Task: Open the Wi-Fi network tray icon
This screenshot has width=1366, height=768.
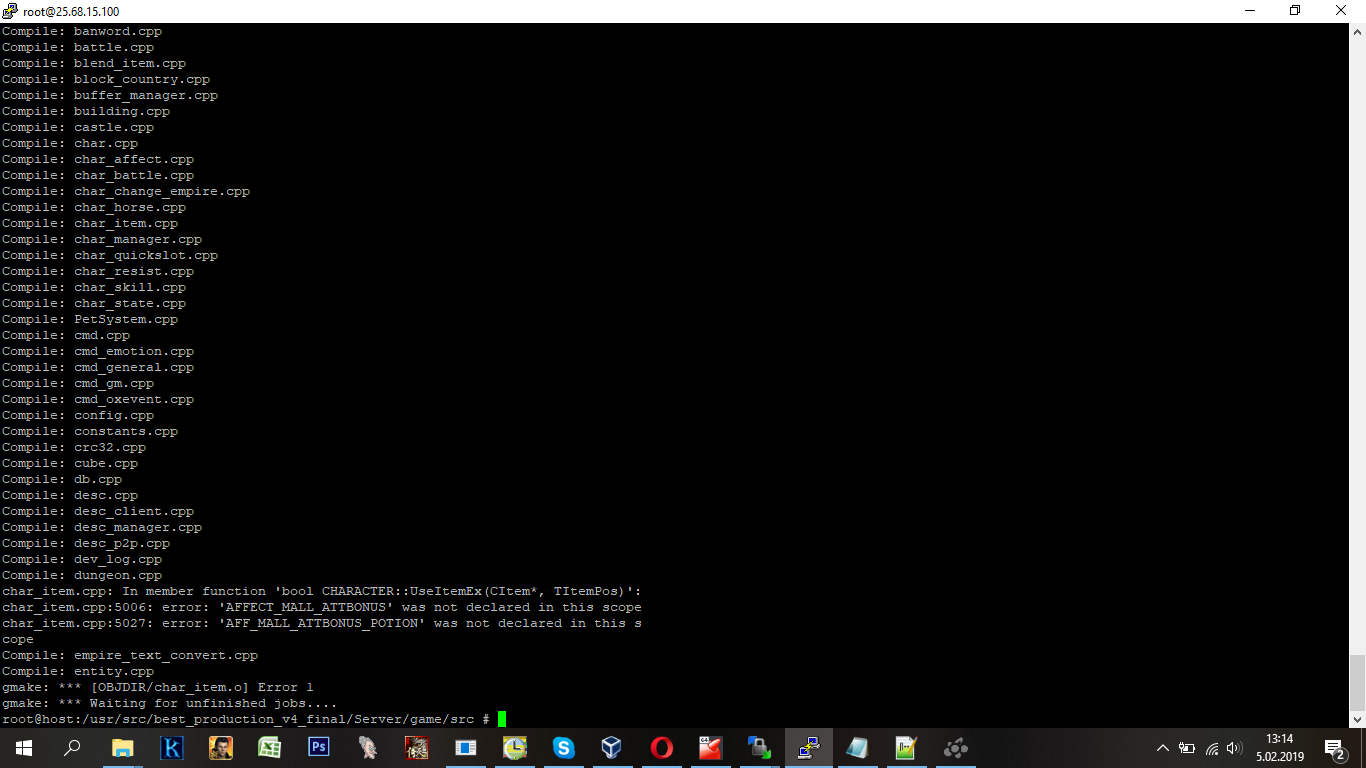Action: pyautogui.click(x=1212, y=747)
